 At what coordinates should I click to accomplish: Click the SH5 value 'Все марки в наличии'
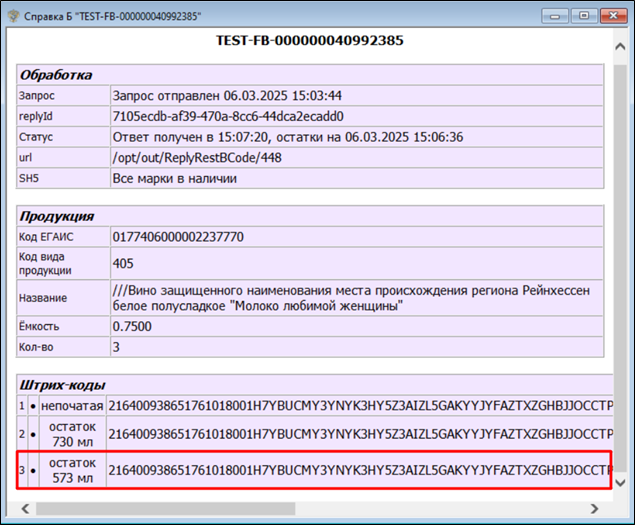click(174, 179)
